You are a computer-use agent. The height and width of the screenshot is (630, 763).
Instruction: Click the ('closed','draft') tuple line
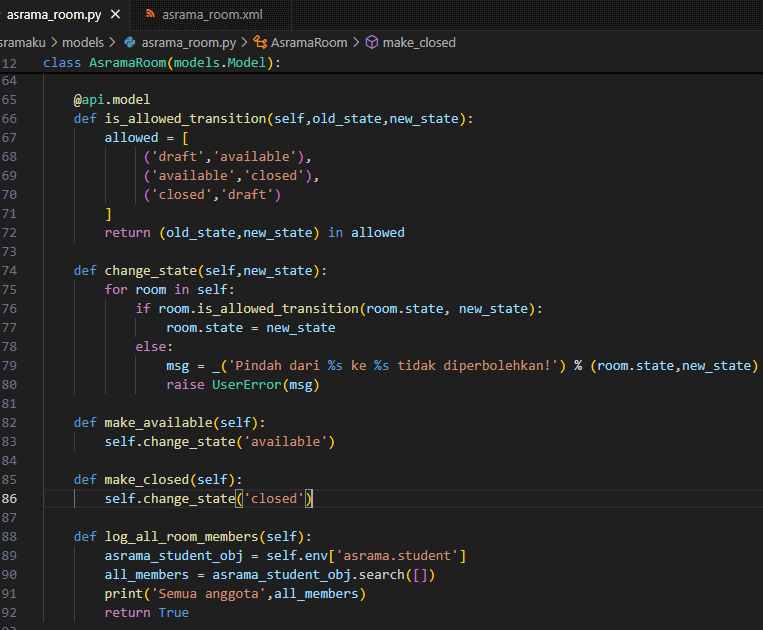click(x=212, y=195)
